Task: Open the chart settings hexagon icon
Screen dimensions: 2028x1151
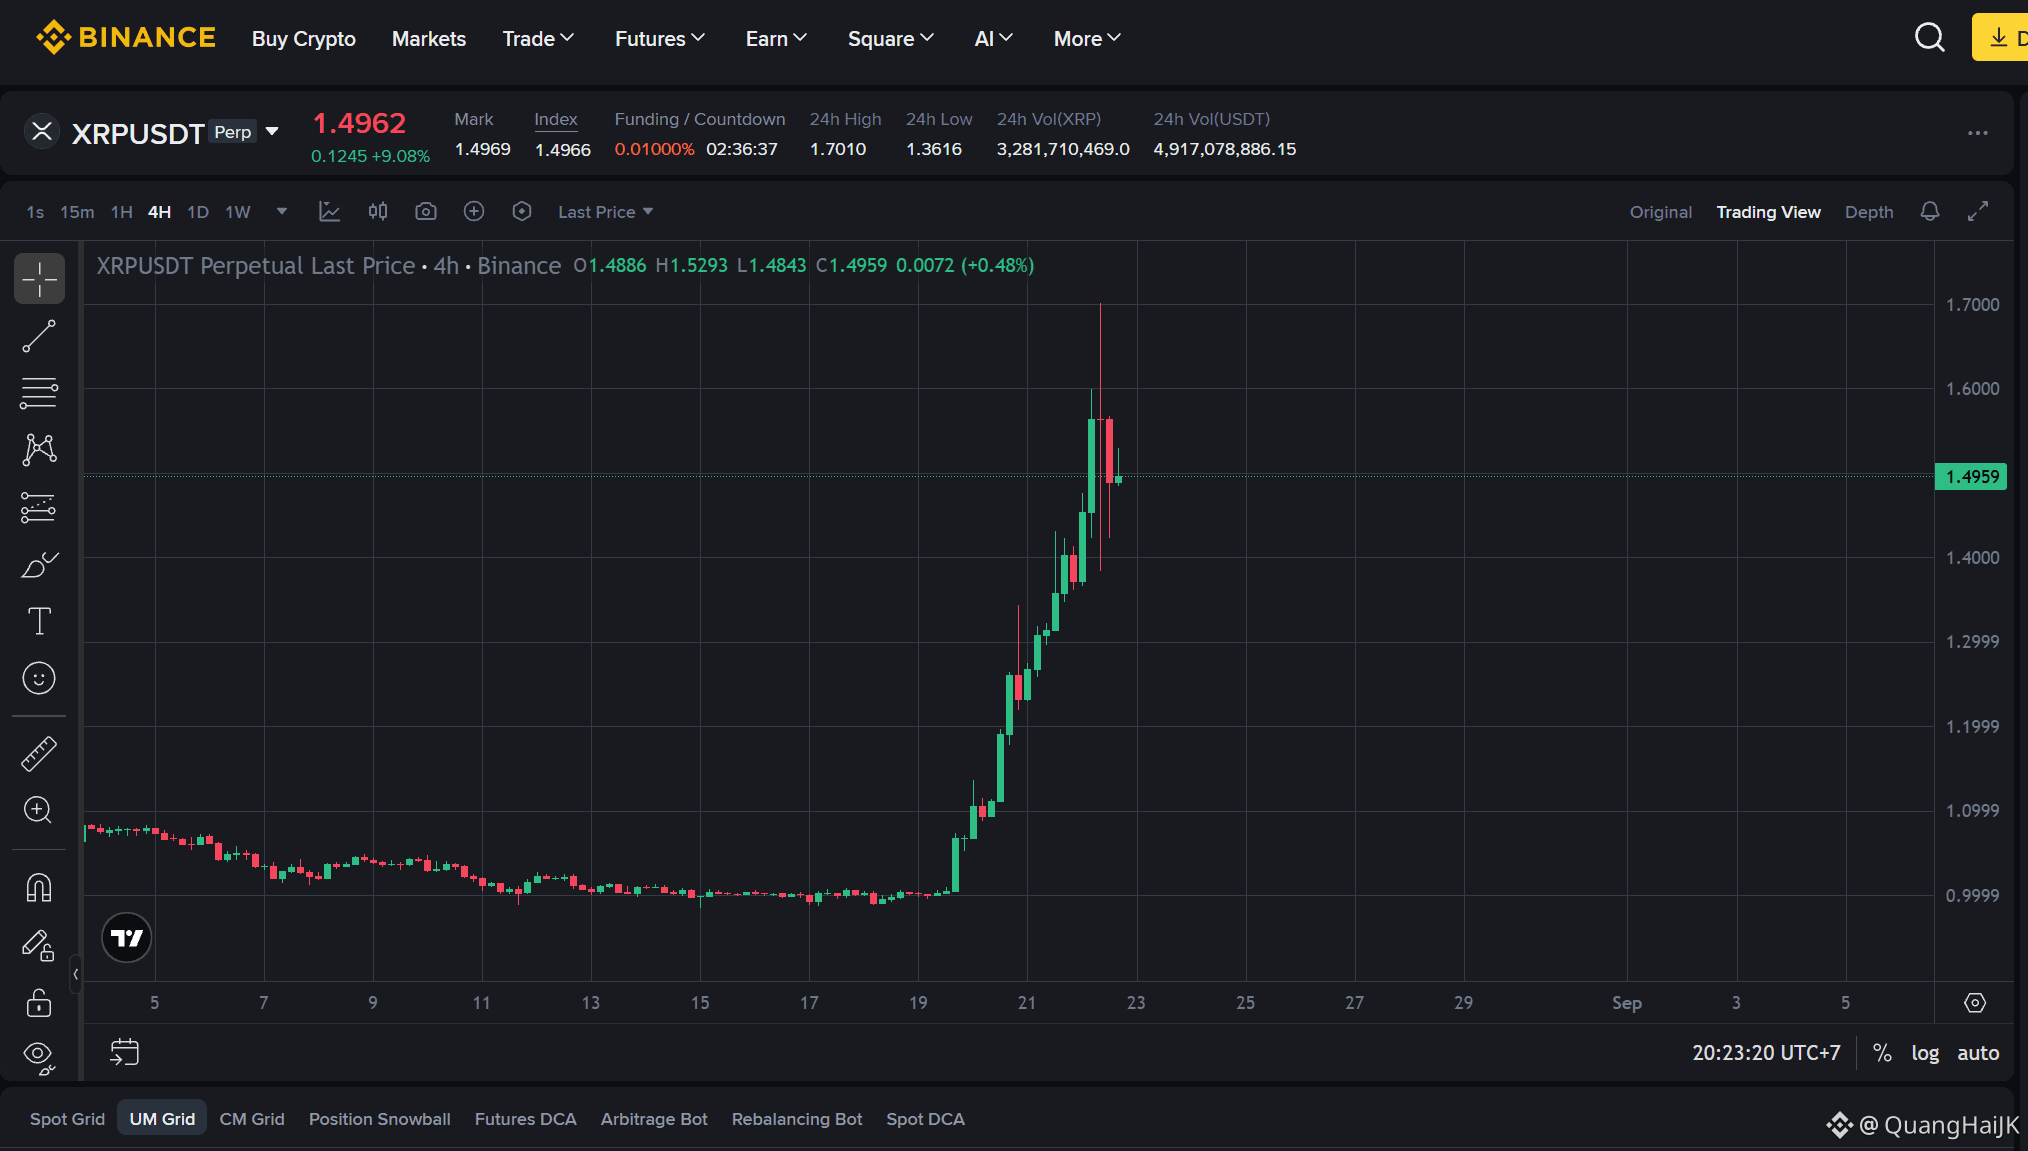Action: pyautogui.click(x=522, y=212)
